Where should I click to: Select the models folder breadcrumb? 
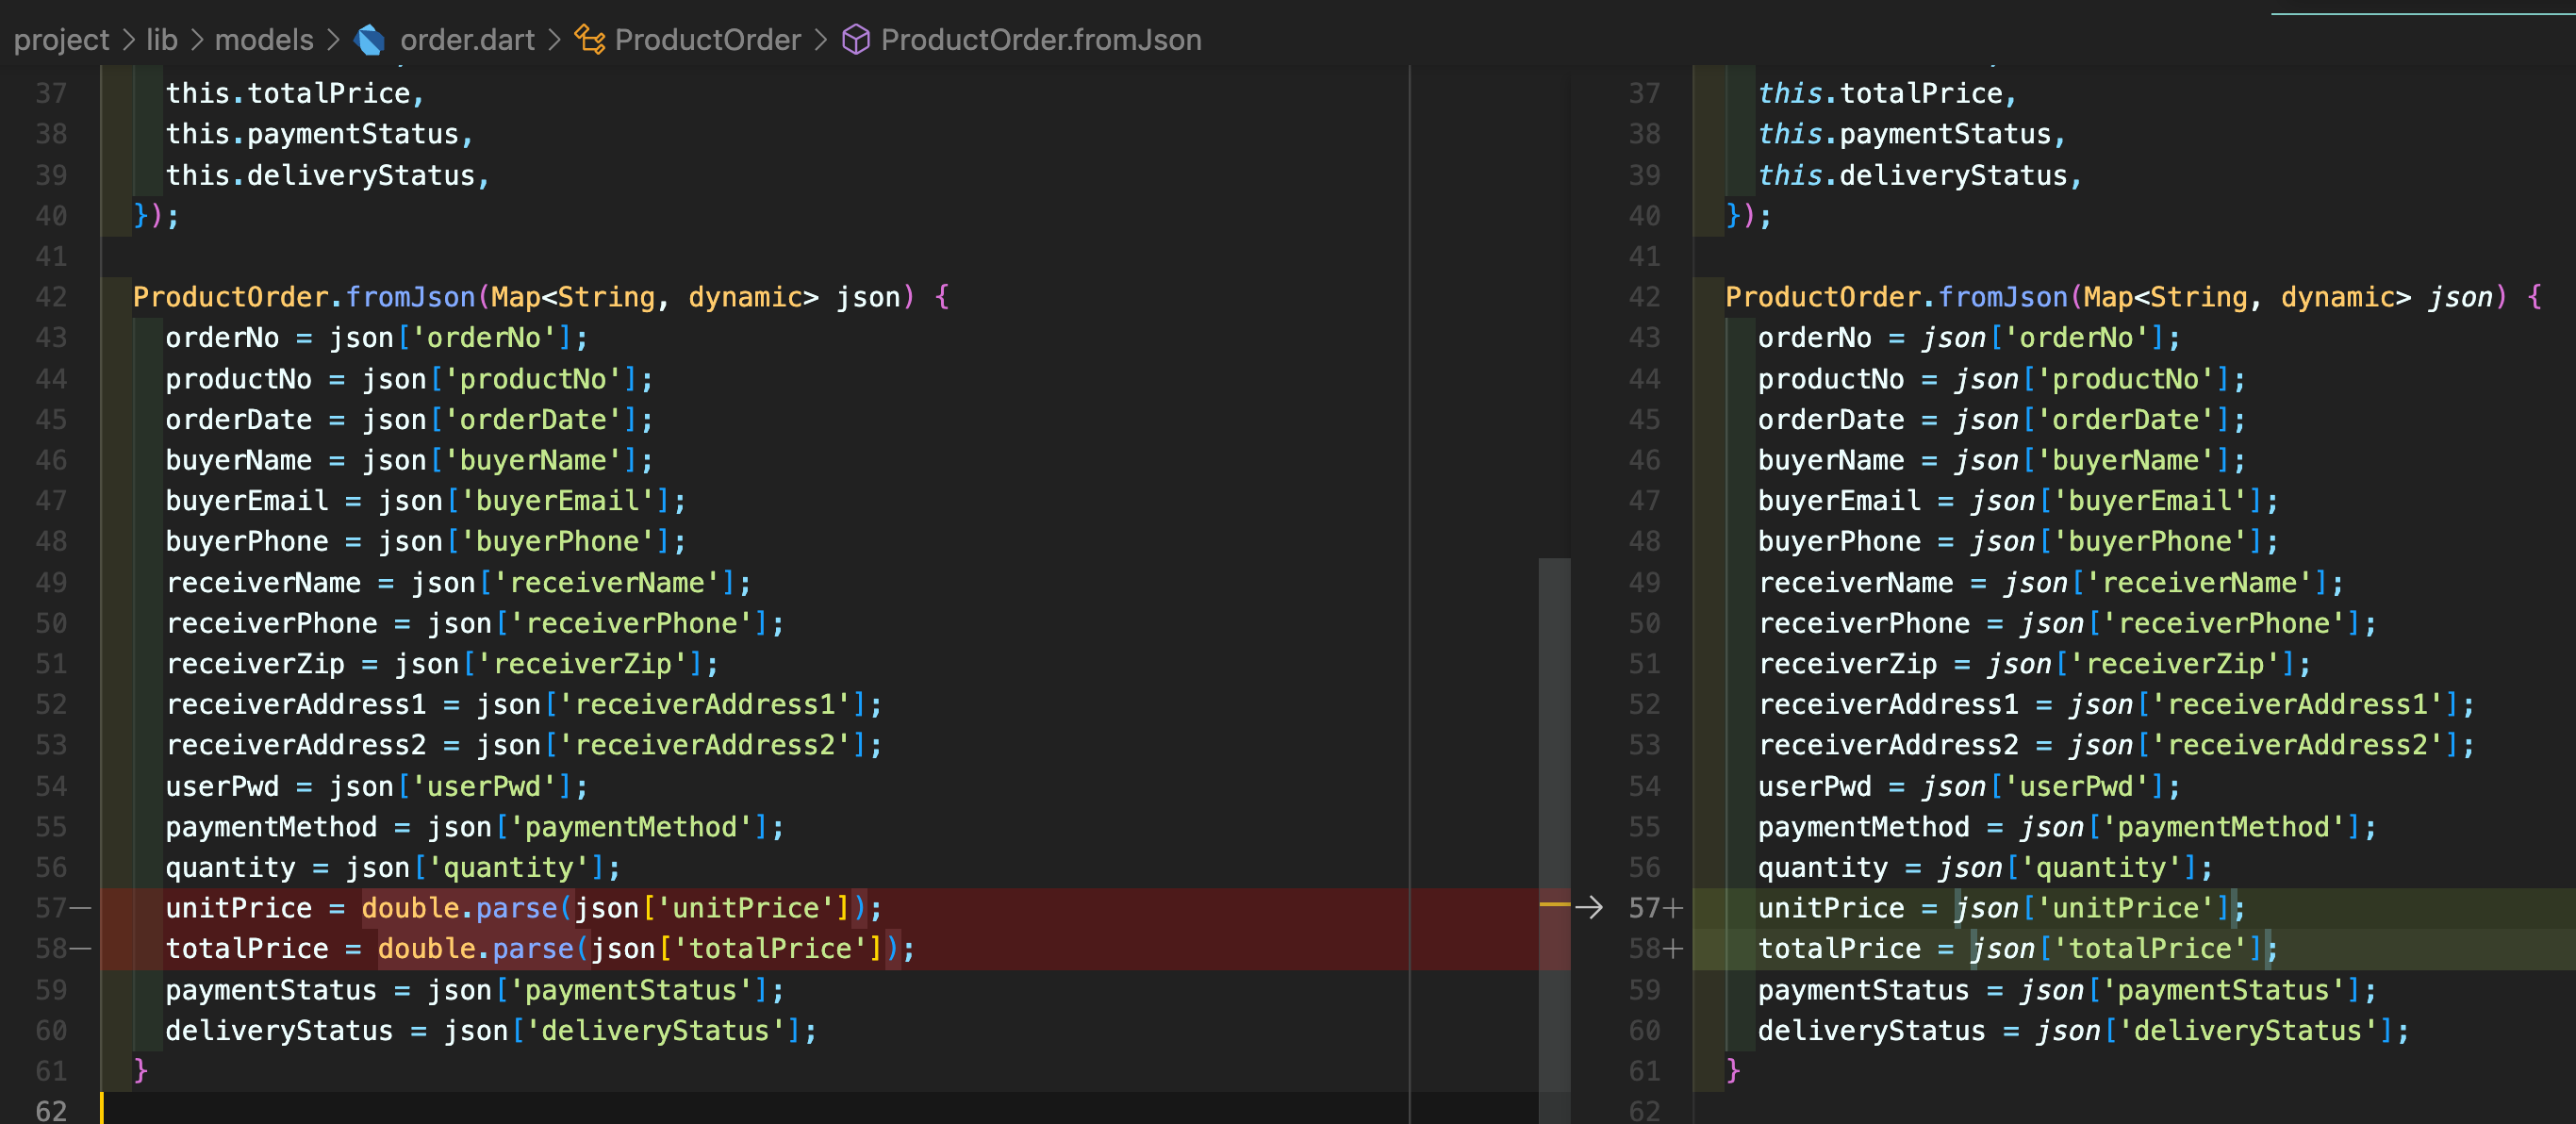(264, 40)
